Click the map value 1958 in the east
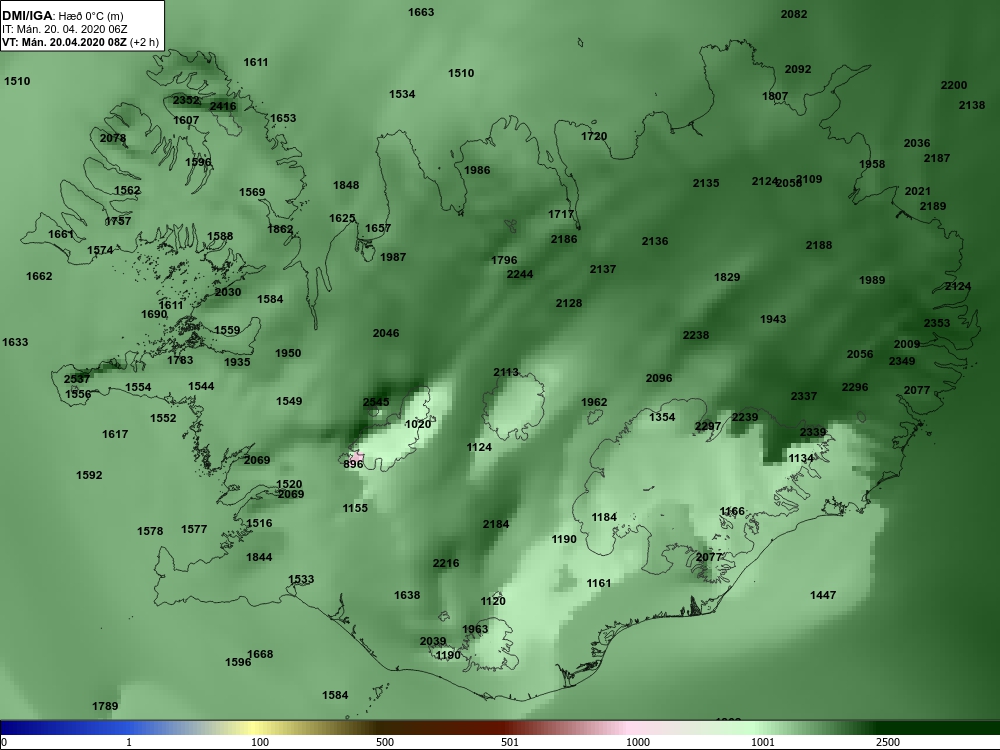The image size is (1000, 750). tap(872, 164)
